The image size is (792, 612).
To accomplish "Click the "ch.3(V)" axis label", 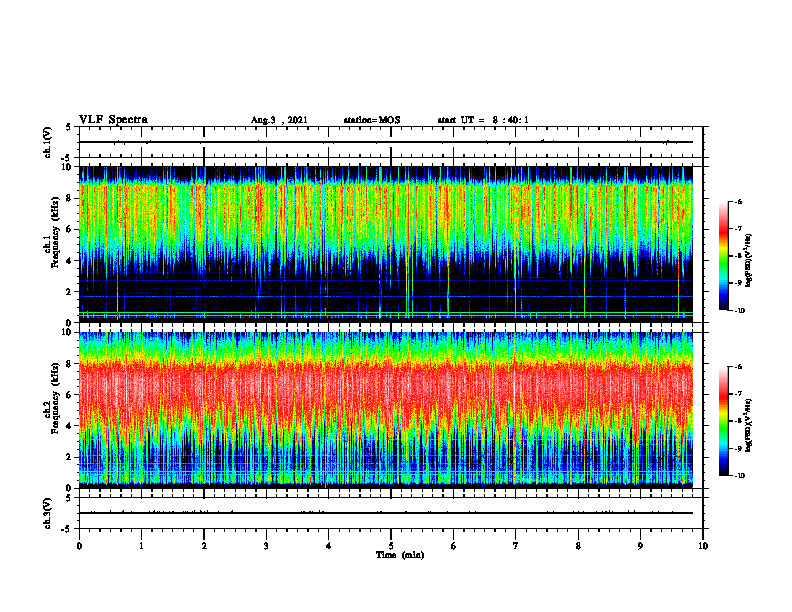I will 47,513.
